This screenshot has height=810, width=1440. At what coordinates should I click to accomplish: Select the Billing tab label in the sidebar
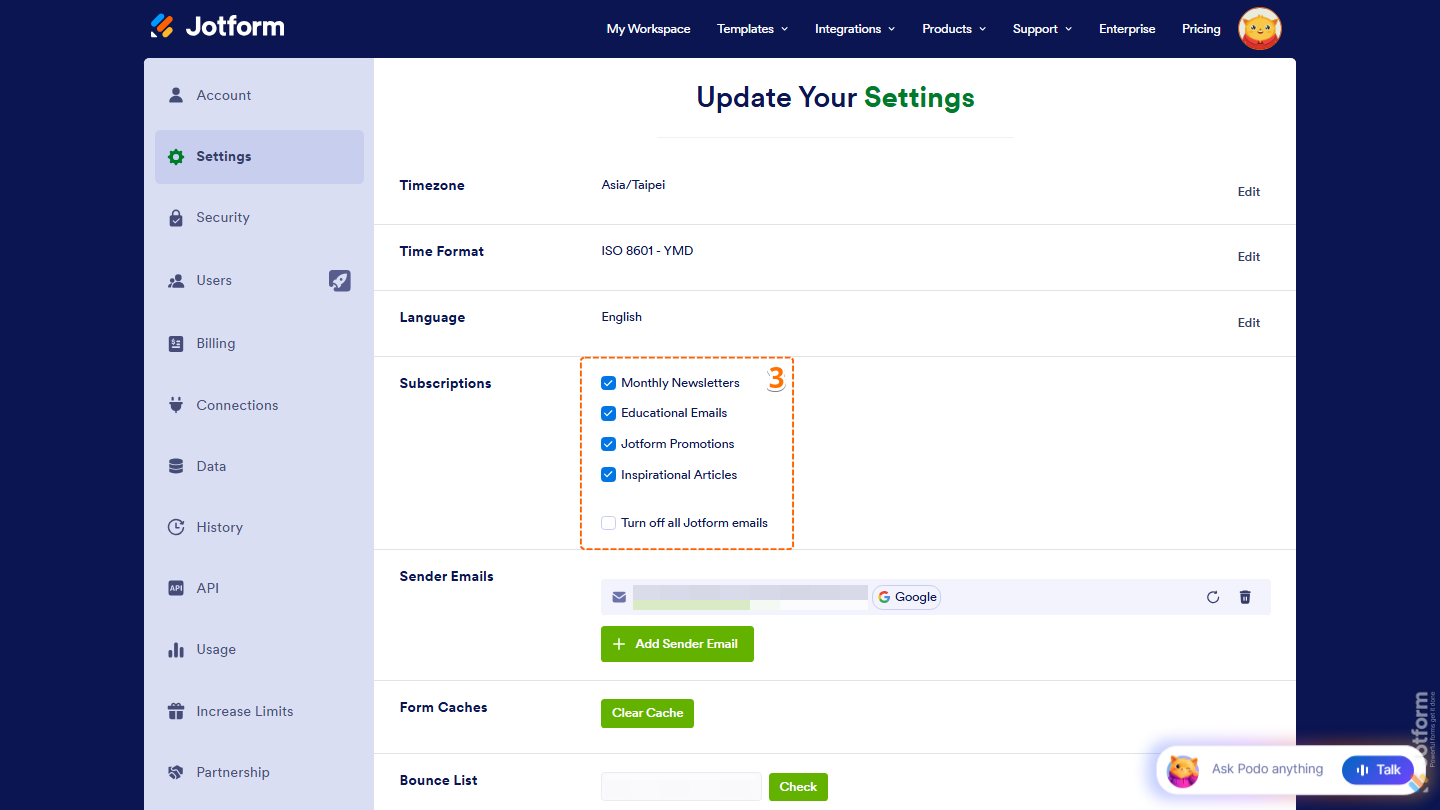(216, 344)
